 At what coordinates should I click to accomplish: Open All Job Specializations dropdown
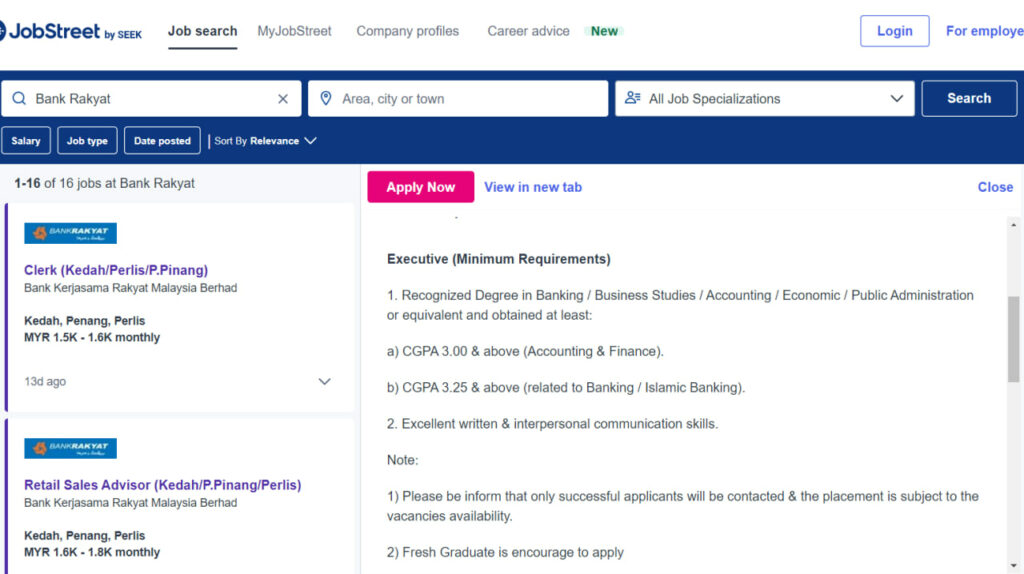[x=764, y=99]
